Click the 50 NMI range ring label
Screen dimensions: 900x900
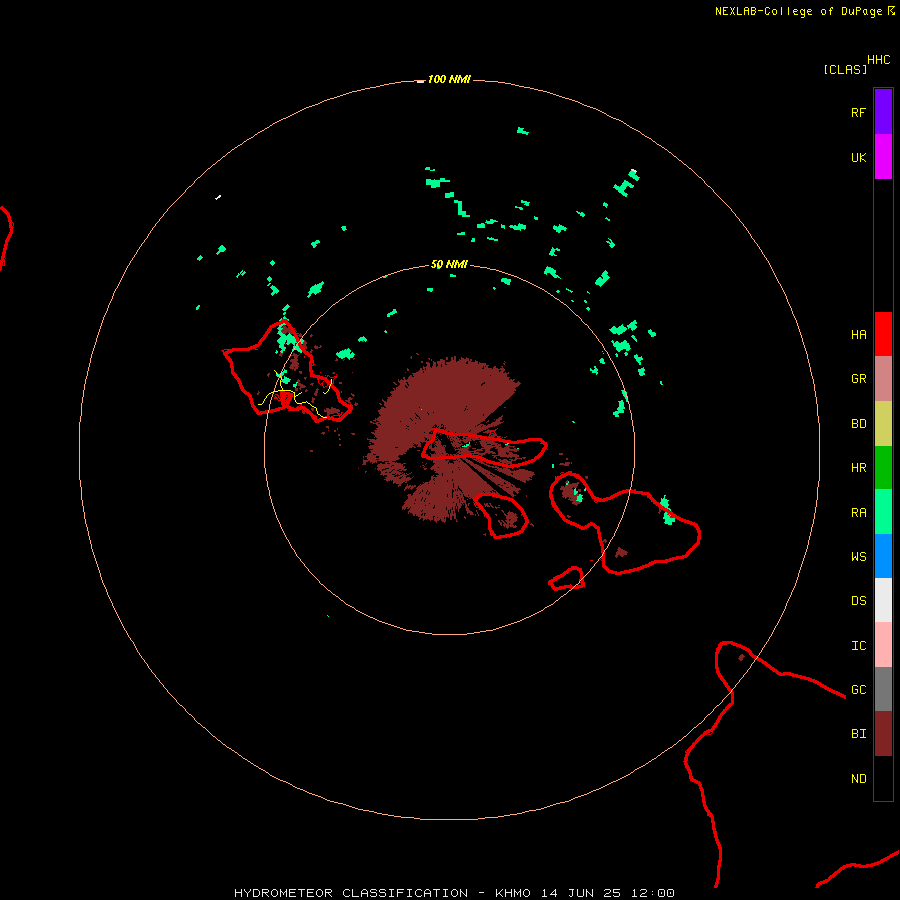point(449,265)
